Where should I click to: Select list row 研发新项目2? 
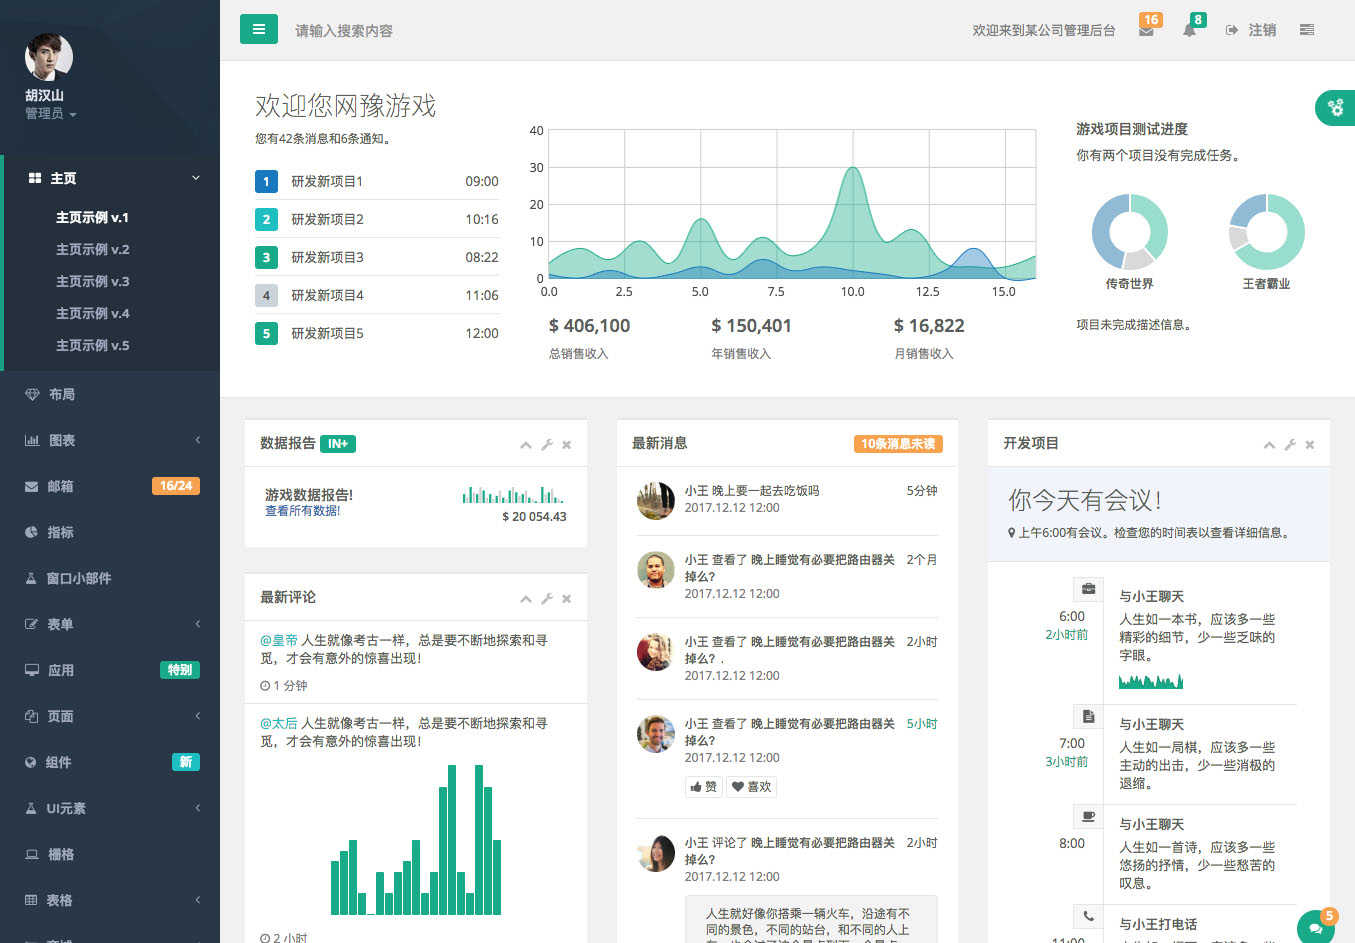[377, 219]
